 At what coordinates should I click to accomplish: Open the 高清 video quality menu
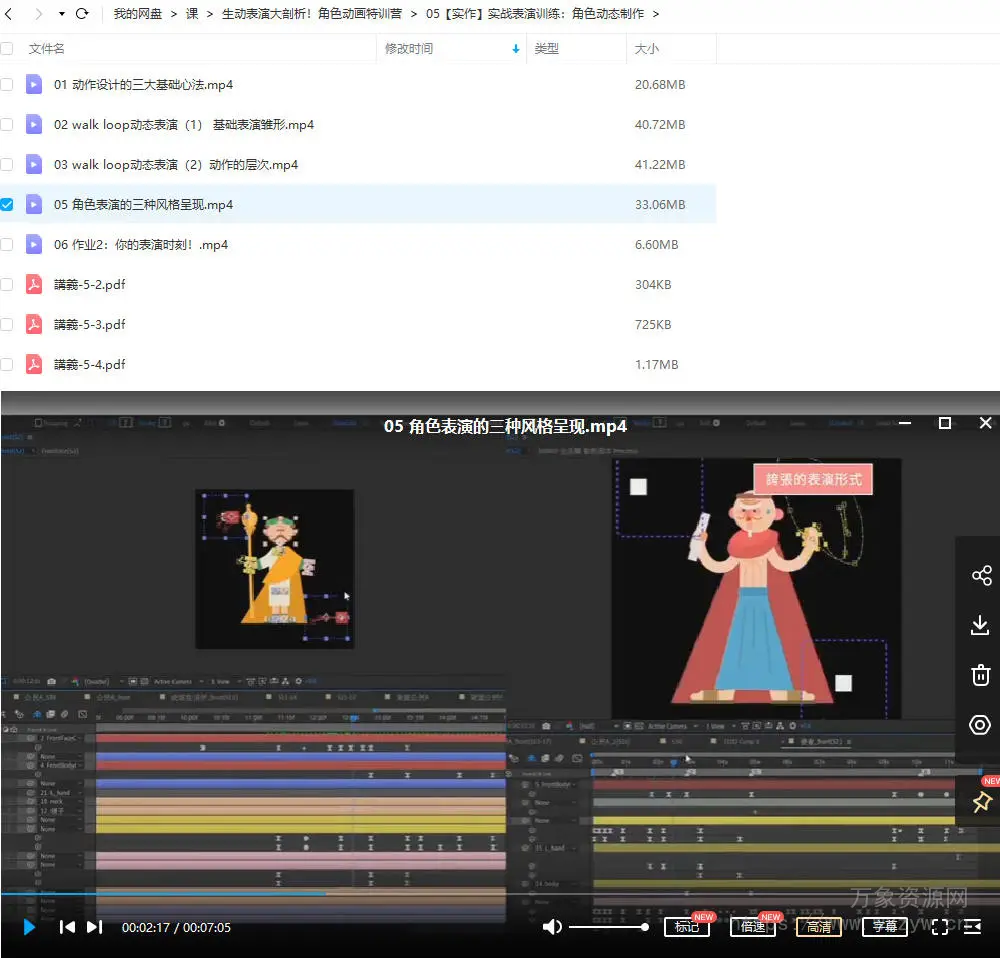[818, 927]
